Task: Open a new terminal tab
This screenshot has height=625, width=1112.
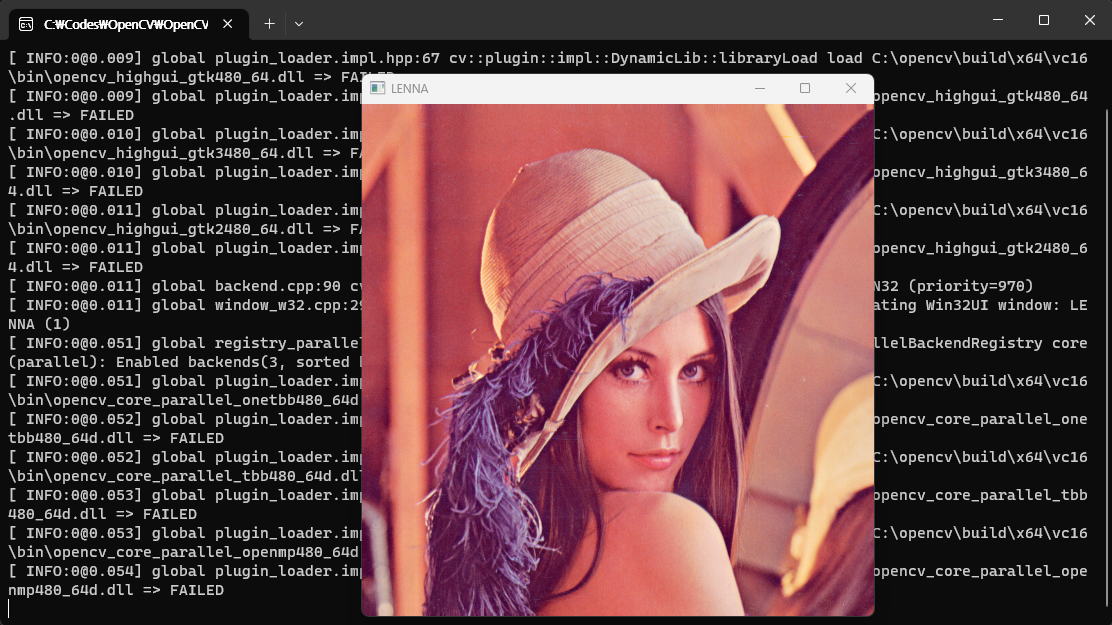Action: tap(269, 24)
